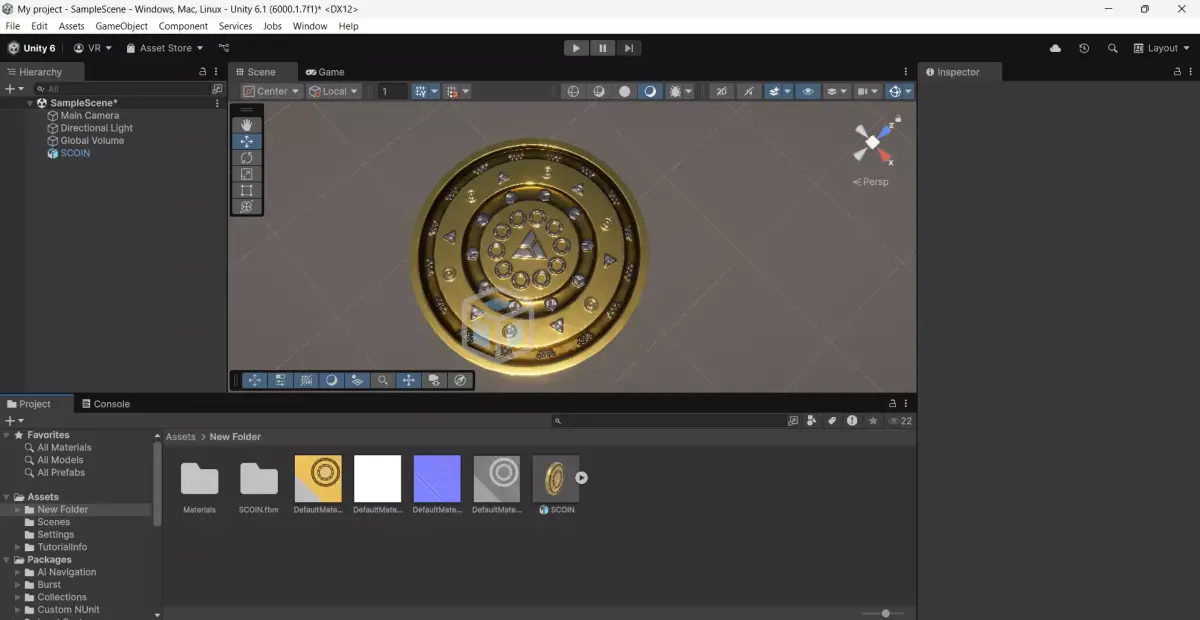Click Persp projection label
The width and height of the screenshot is (1200, 620).
point(870,182)
